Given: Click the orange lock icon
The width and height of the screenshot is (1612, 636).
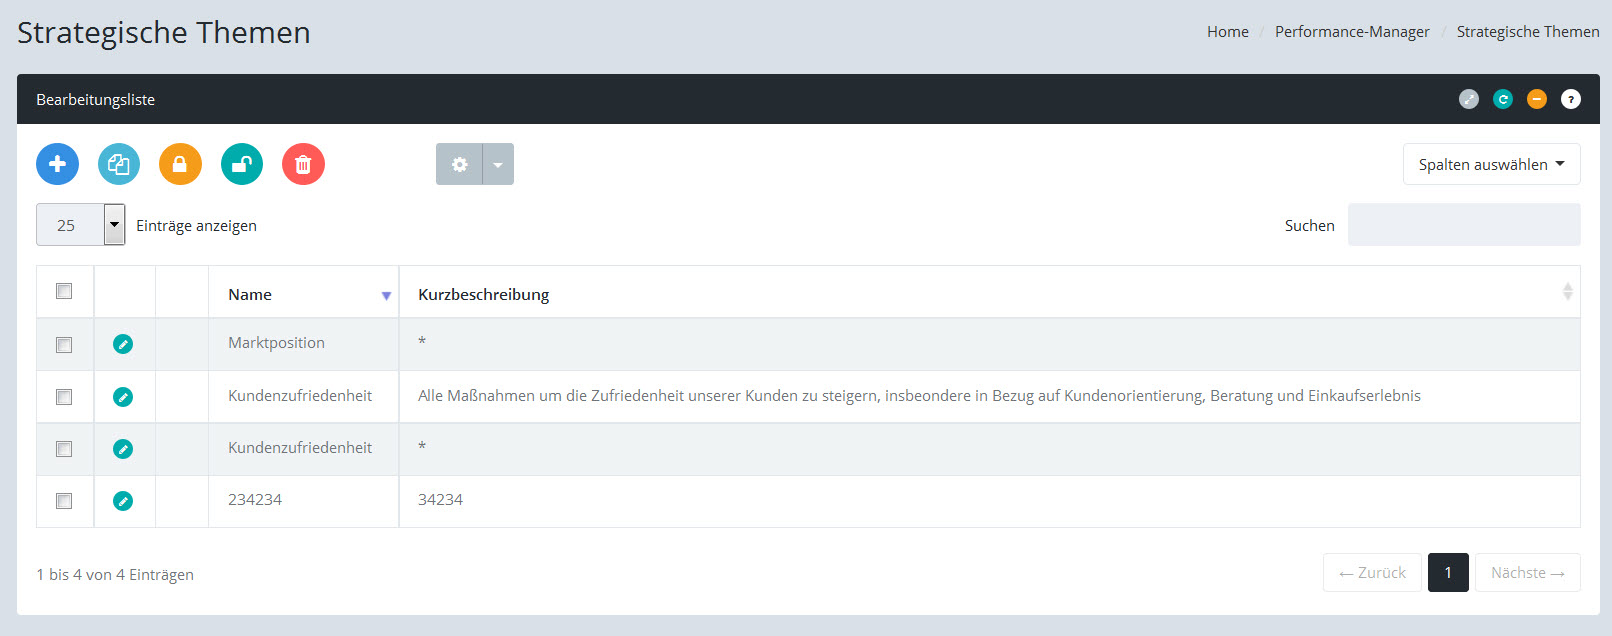Looking at the screenshot, I should pos(180,164).
